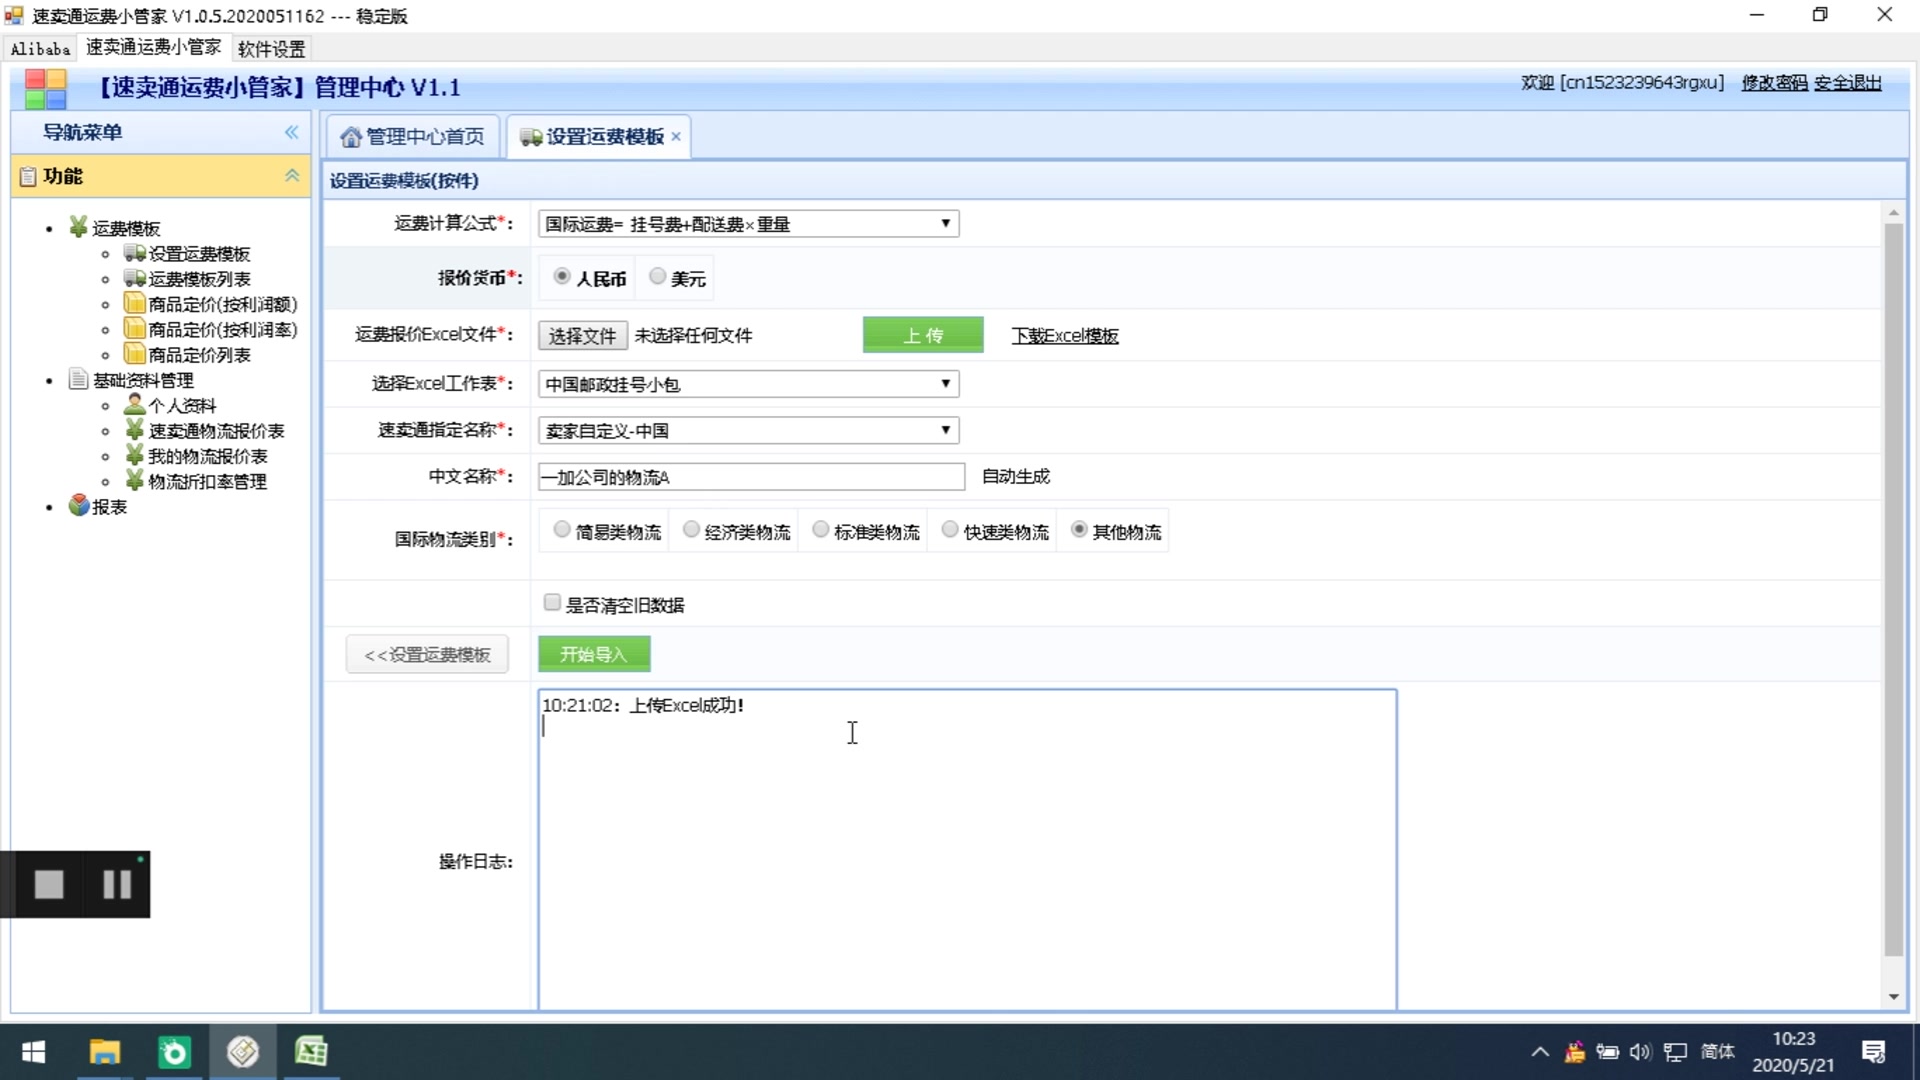Open the 报表 tree node
Viewport: 1920px width, 1080px height.
(x=109, y=507)
